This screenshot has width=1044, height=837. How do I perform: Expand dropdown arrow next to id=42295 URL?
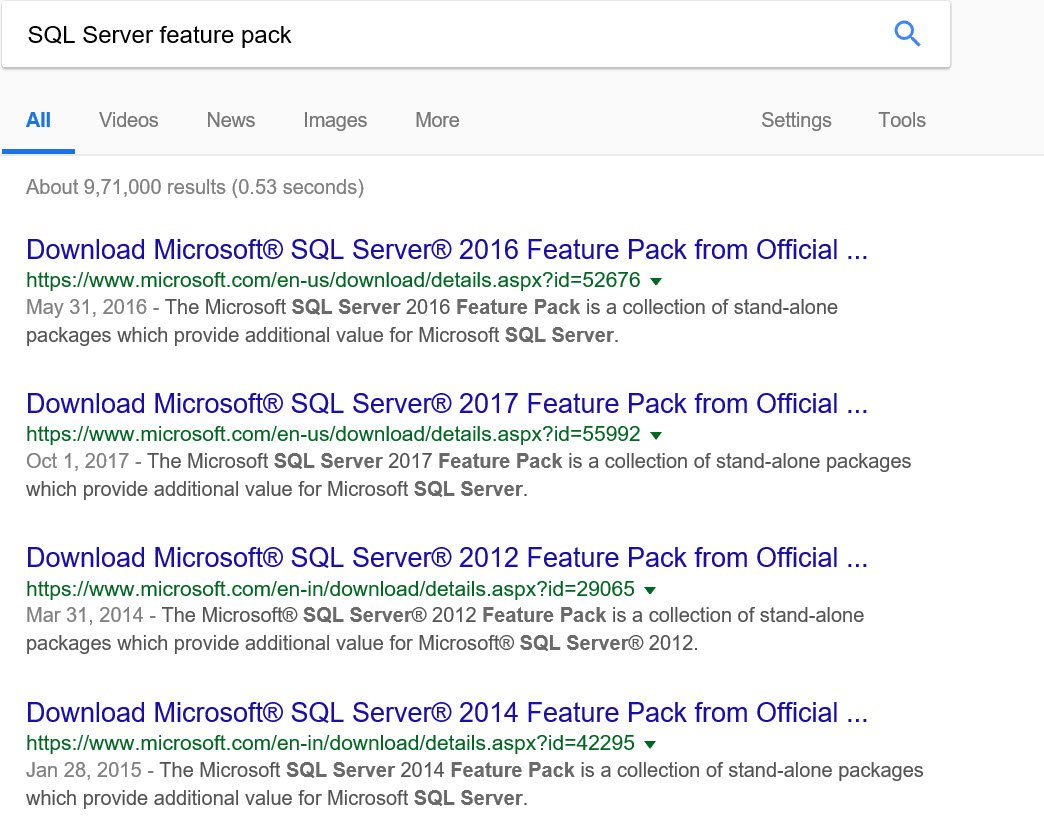tap(651, 744)
